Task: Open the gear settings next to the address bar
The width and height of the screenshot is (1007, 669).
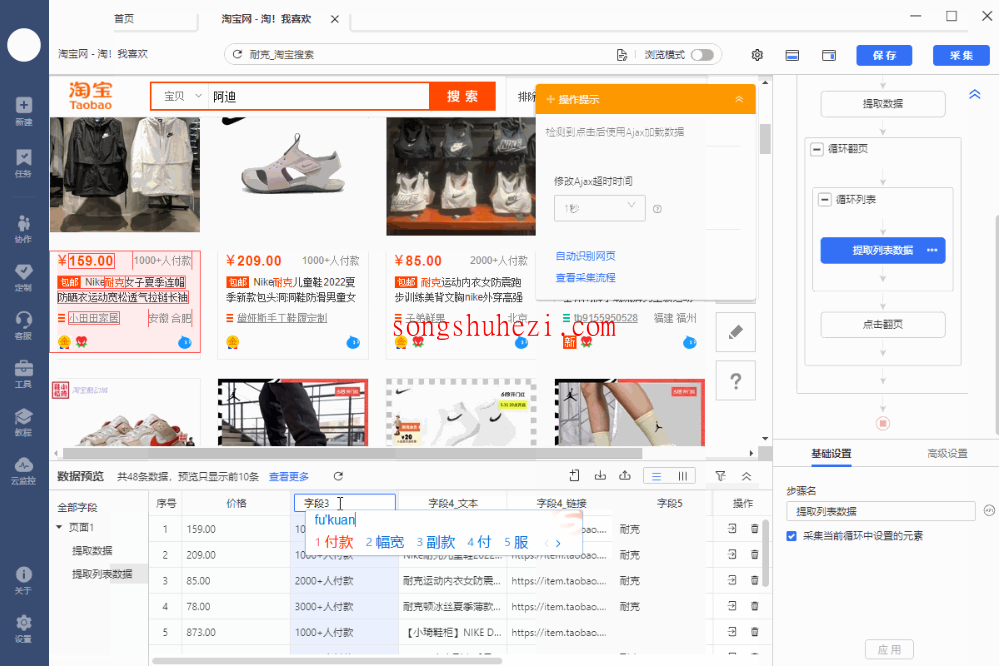Action: coord(757,55)
